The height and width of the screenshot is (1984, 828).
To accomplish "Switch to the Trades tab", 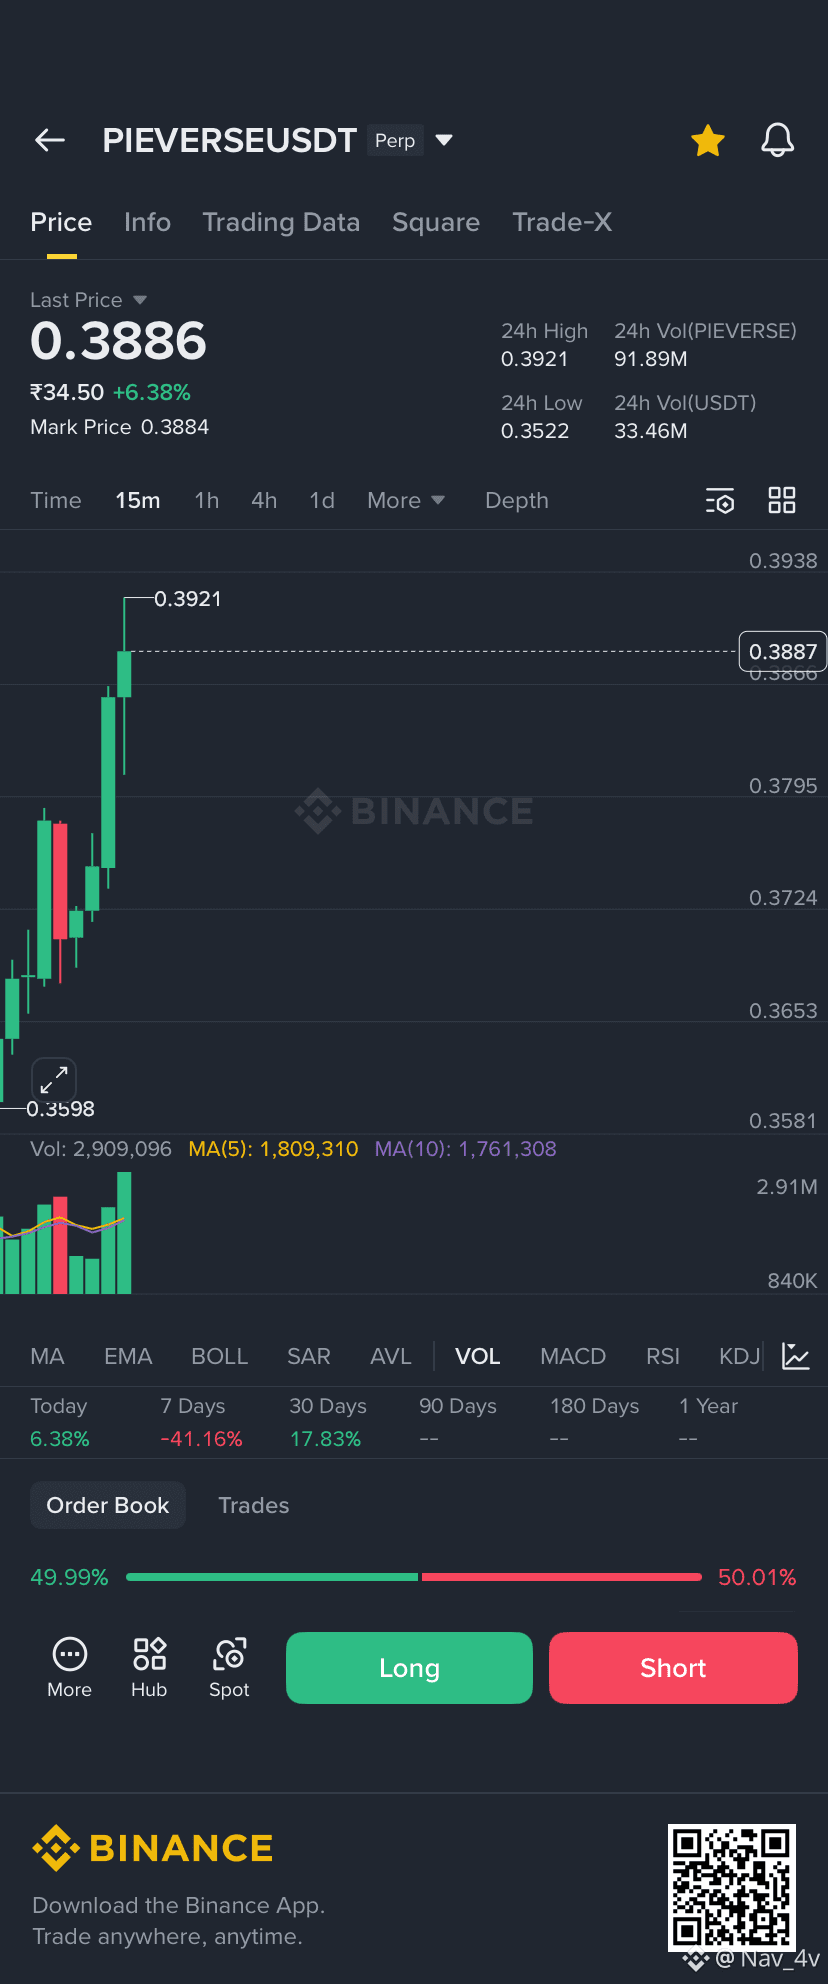I will point(254,1505).
